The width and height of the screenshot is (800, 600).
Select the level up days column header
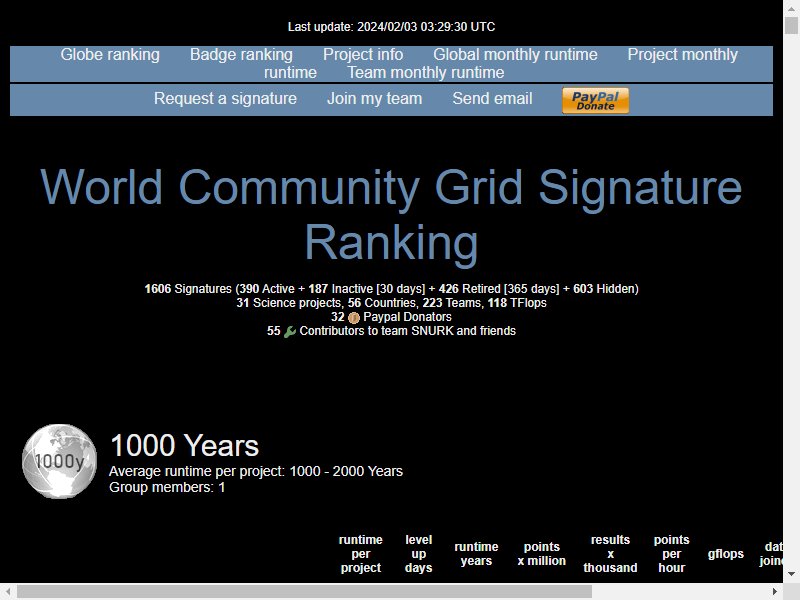point(418,554)
